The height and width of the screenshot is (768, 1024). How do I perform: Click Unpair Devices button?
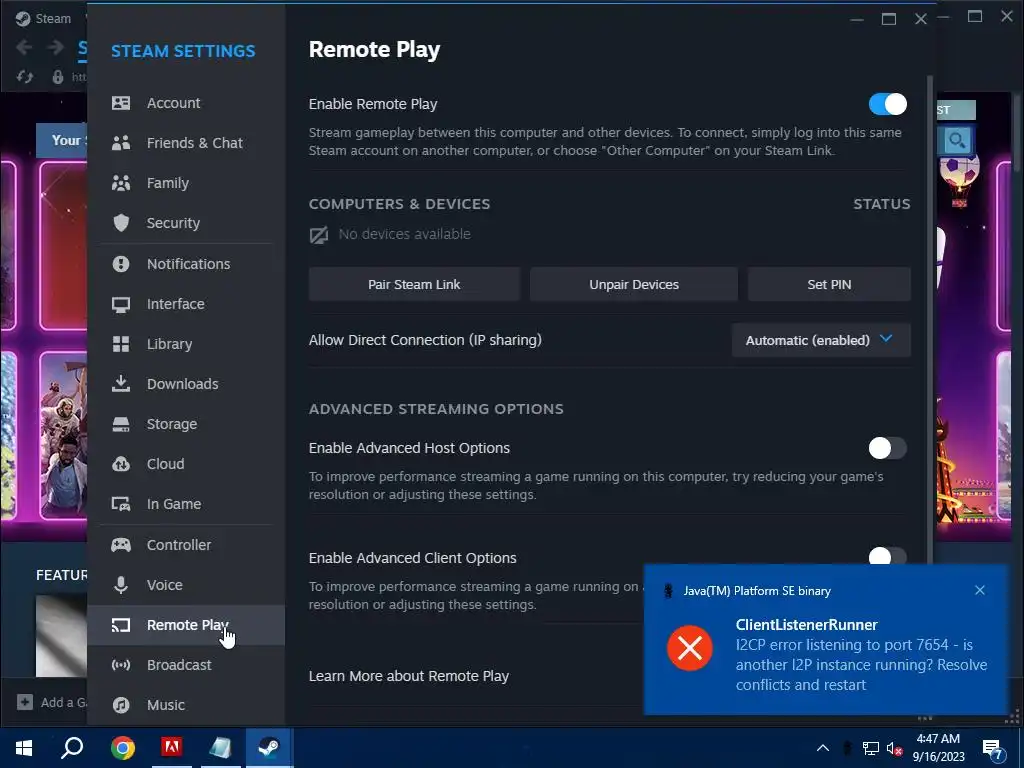coord(633,284)
